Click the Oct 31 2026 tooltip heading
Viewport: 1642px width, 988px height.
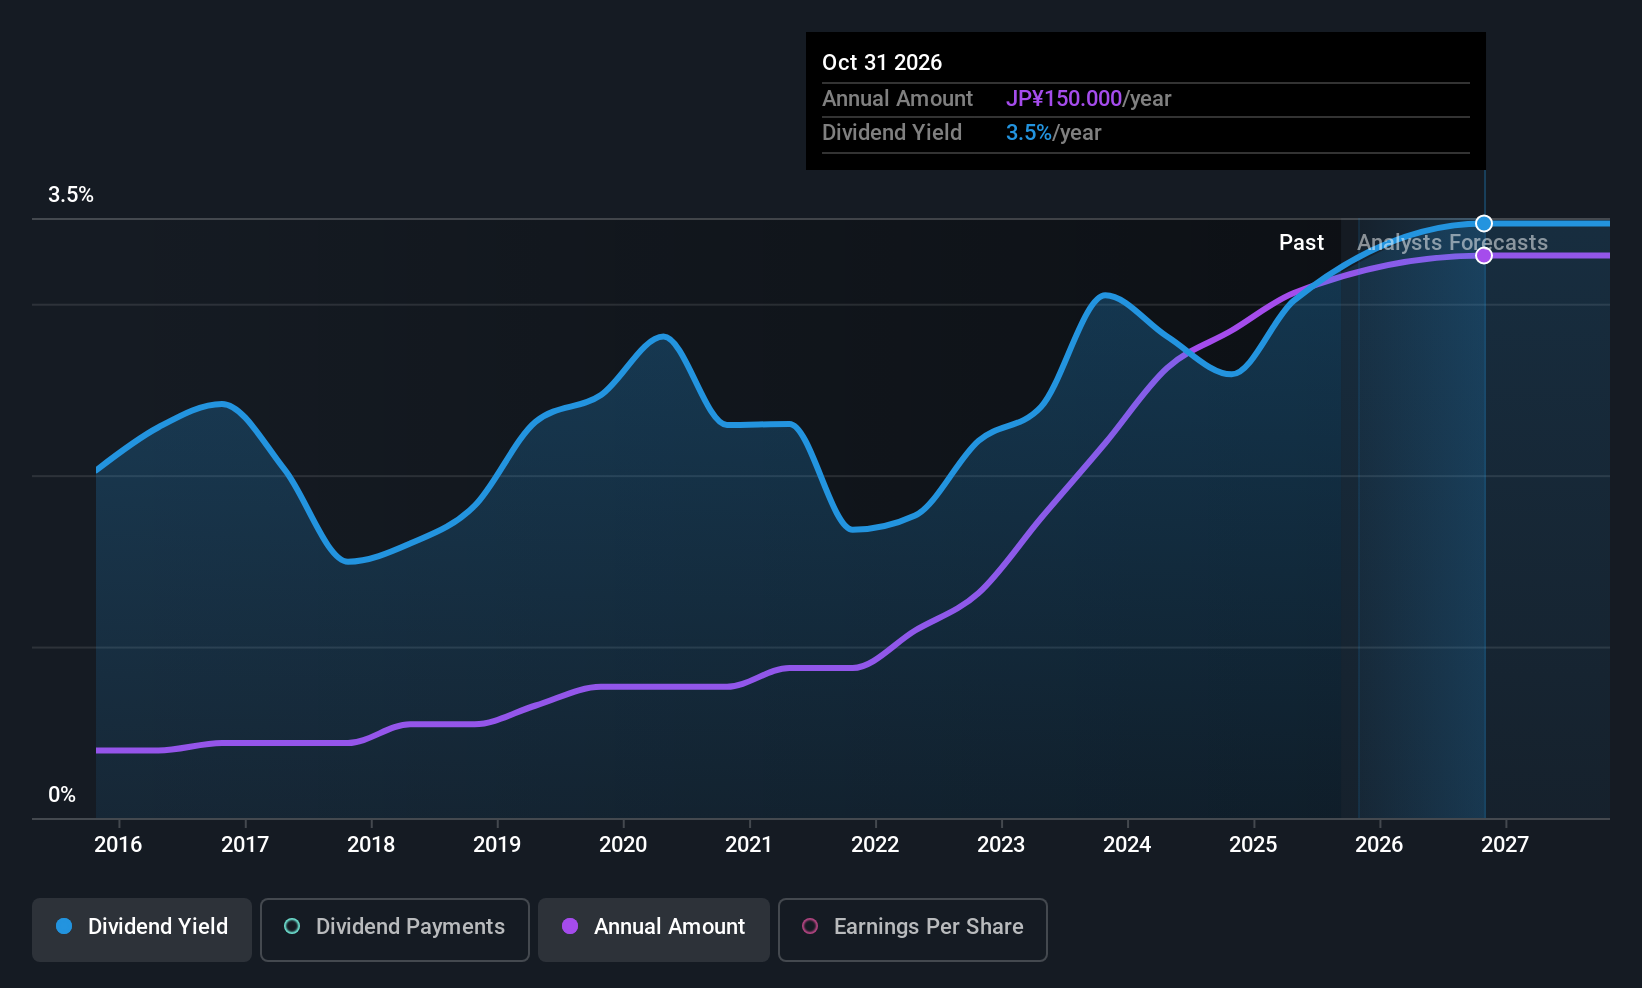click(882, 63)
